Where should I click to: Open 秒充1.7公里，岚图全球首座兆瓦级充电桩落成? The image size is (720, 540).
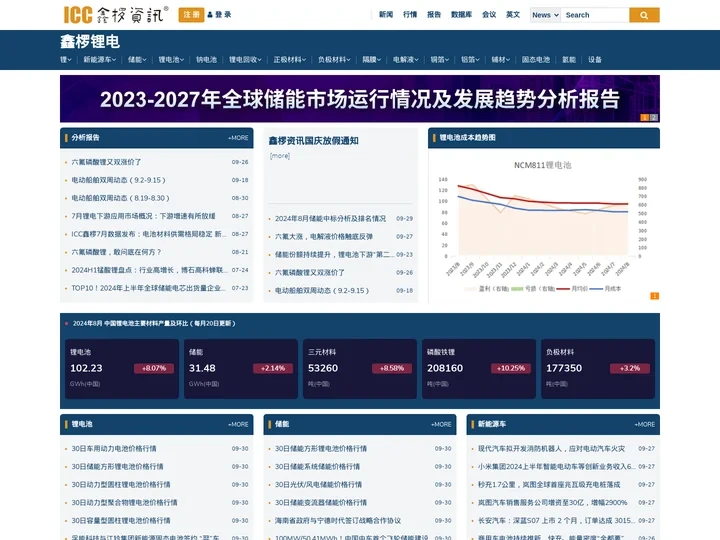pyautogui.click(x=549, y=484)
